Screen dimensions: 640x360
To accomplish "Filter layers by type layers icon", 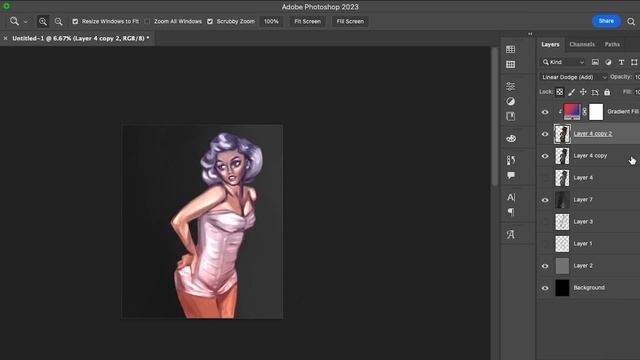I will [621, 62].
